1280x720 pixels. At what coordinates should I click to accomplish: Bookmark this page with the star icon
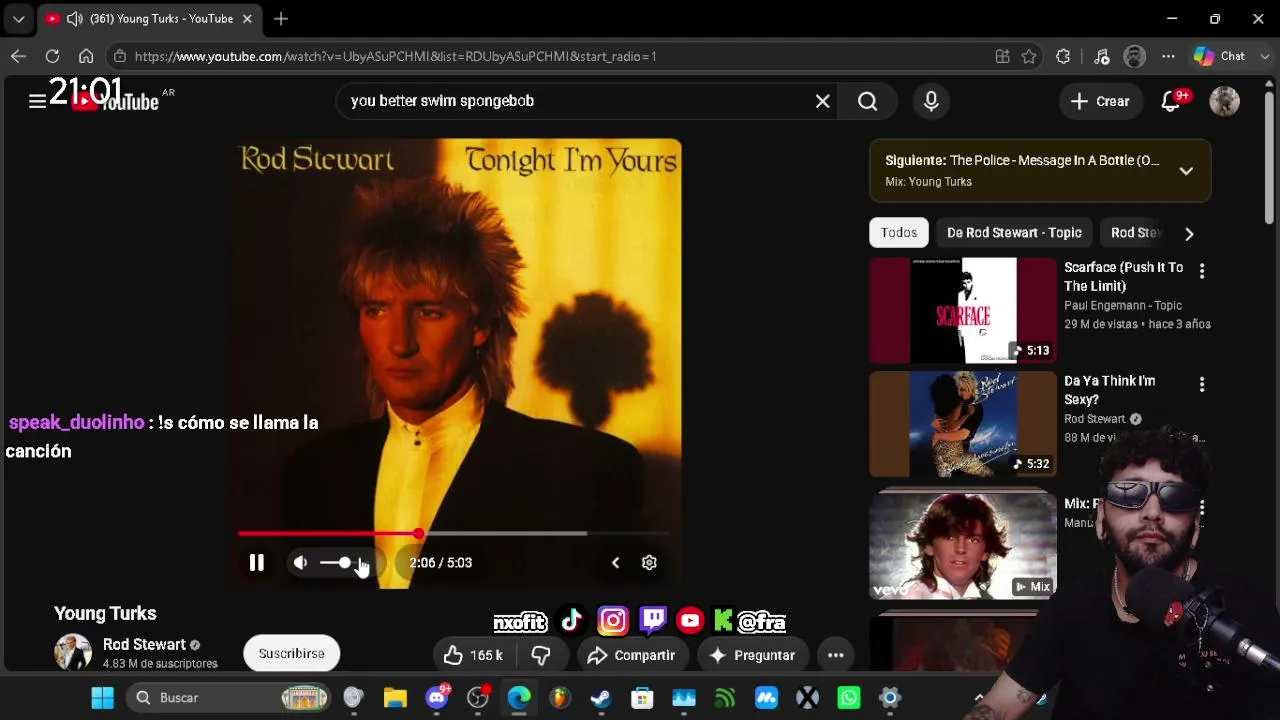point(1029,56)
